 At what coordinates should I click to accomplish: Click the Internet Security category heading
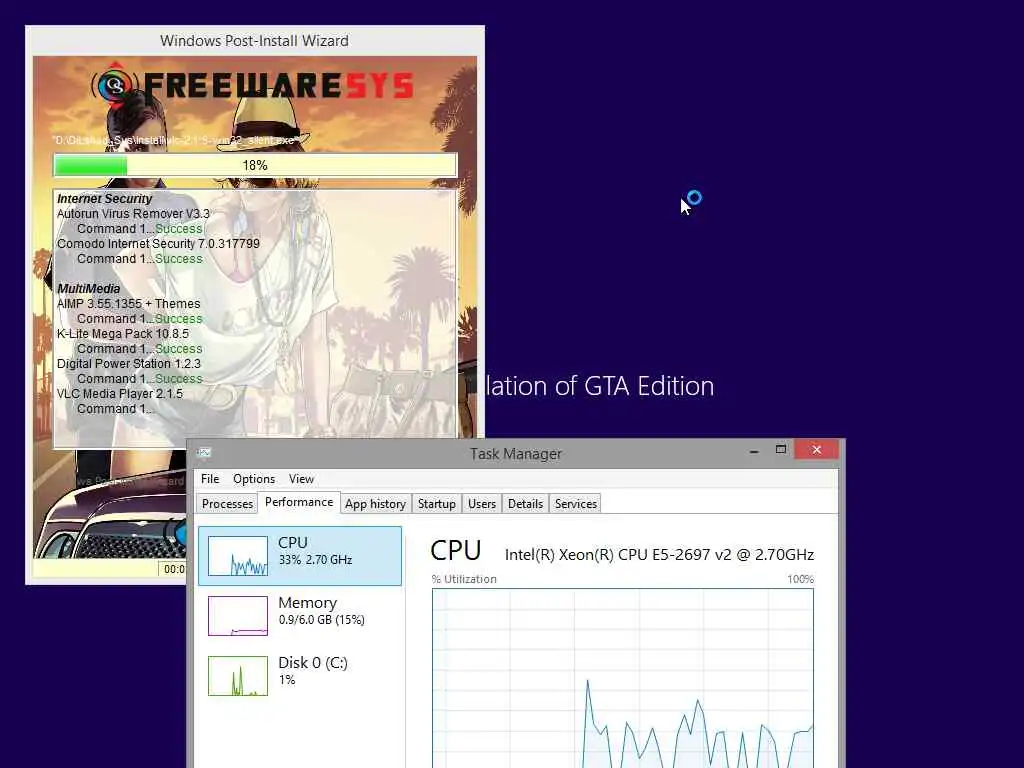104,199
